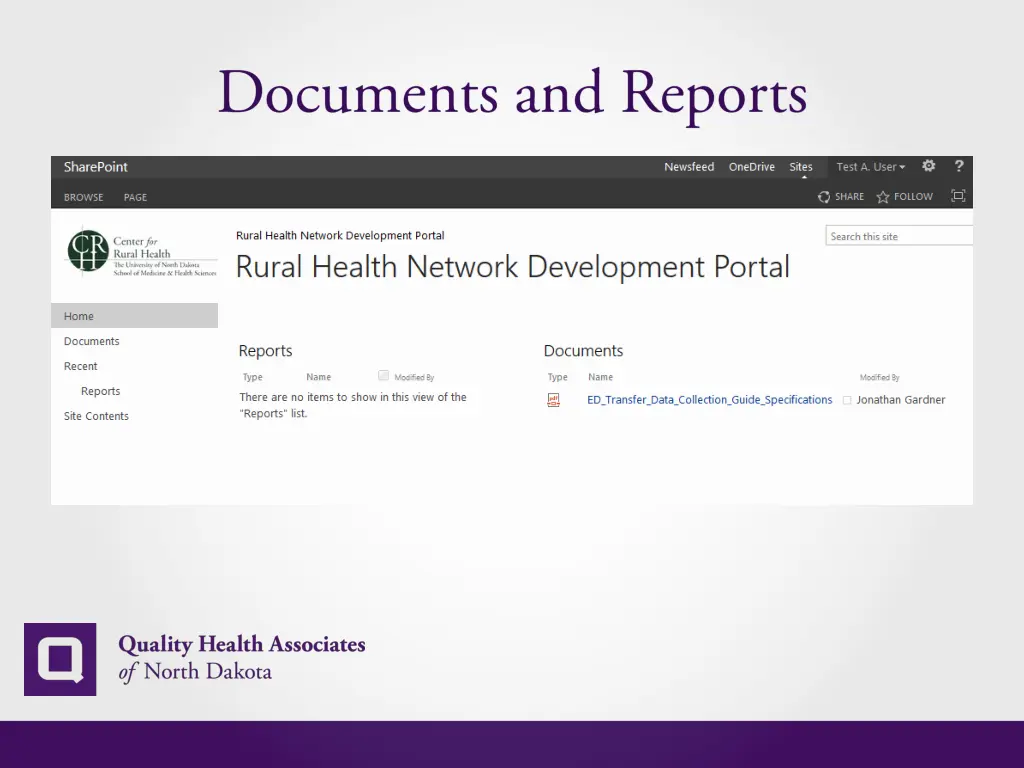This screenshot has height=768, width=1024.
Task: Click the Jonathan Gardner name
Action: click(x=901, y=400)
